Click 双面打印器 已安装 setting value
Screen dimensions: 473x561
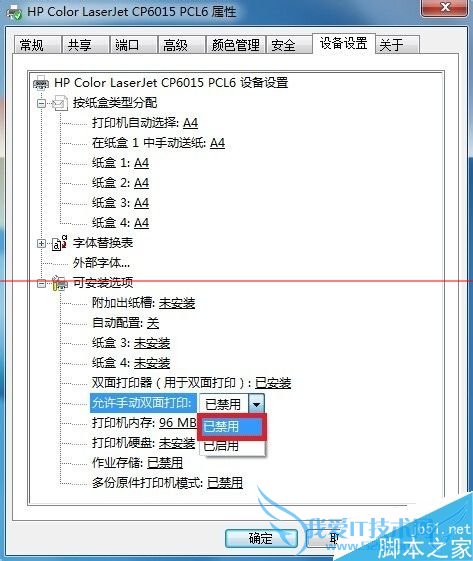(273, 383)
